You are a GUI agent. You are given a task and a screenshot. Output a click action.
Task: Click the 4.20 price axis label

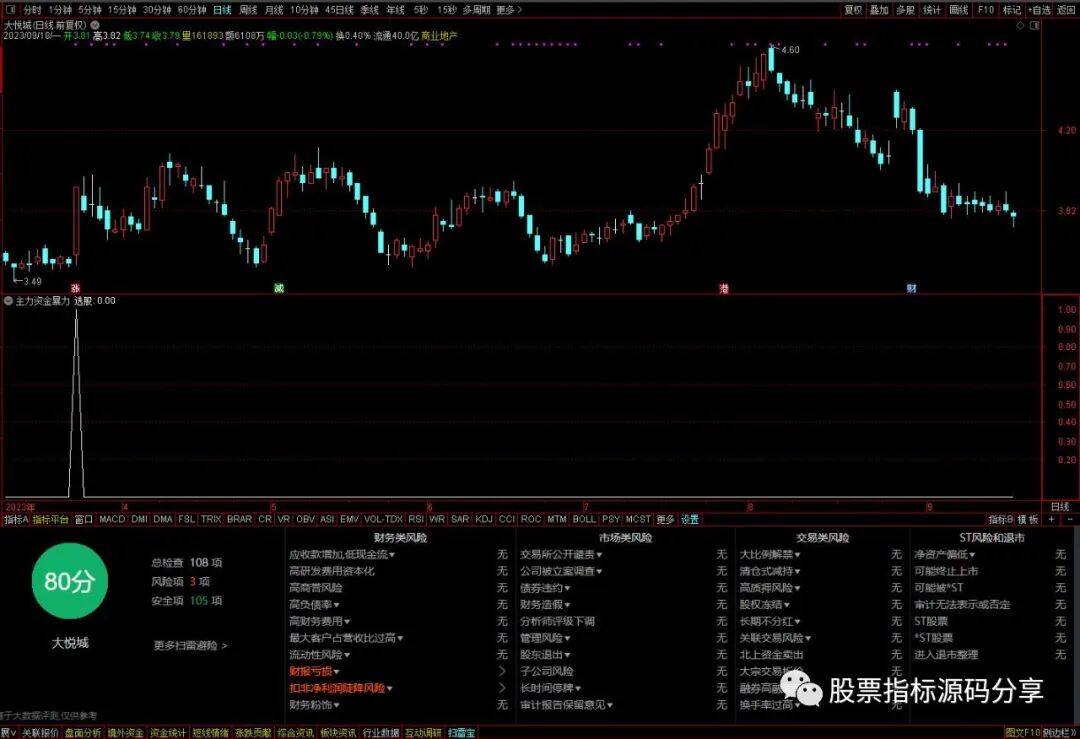(1066, 130)
